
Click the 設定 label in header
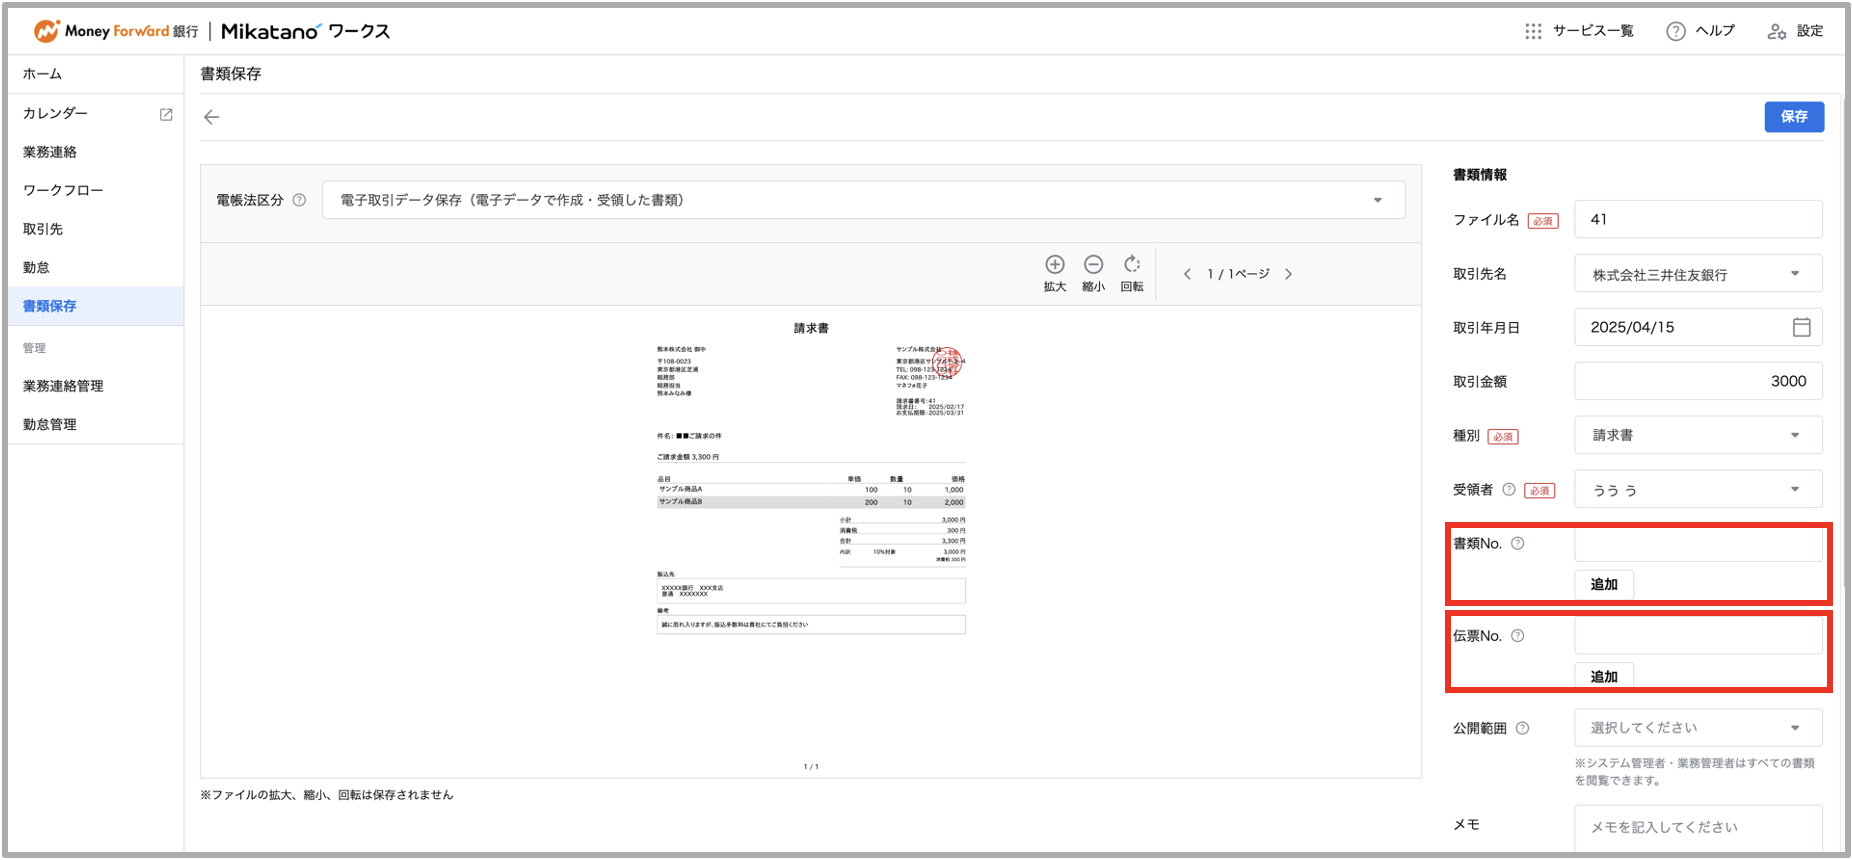tap(1810, 31)
